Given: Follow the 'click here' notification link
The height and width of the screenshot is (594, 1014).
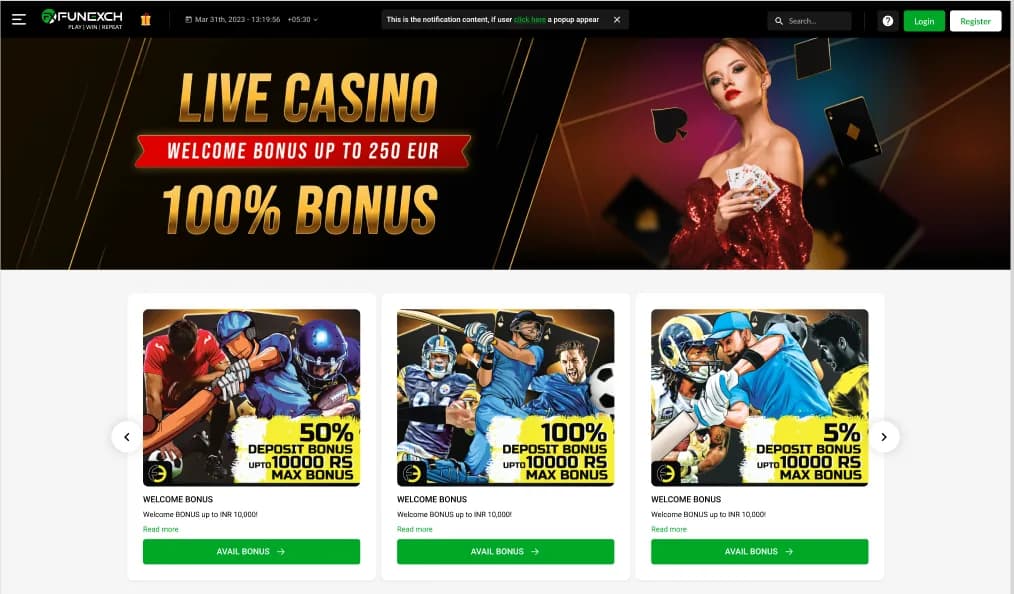Looking at the screenshot, I should pos(530,19).
